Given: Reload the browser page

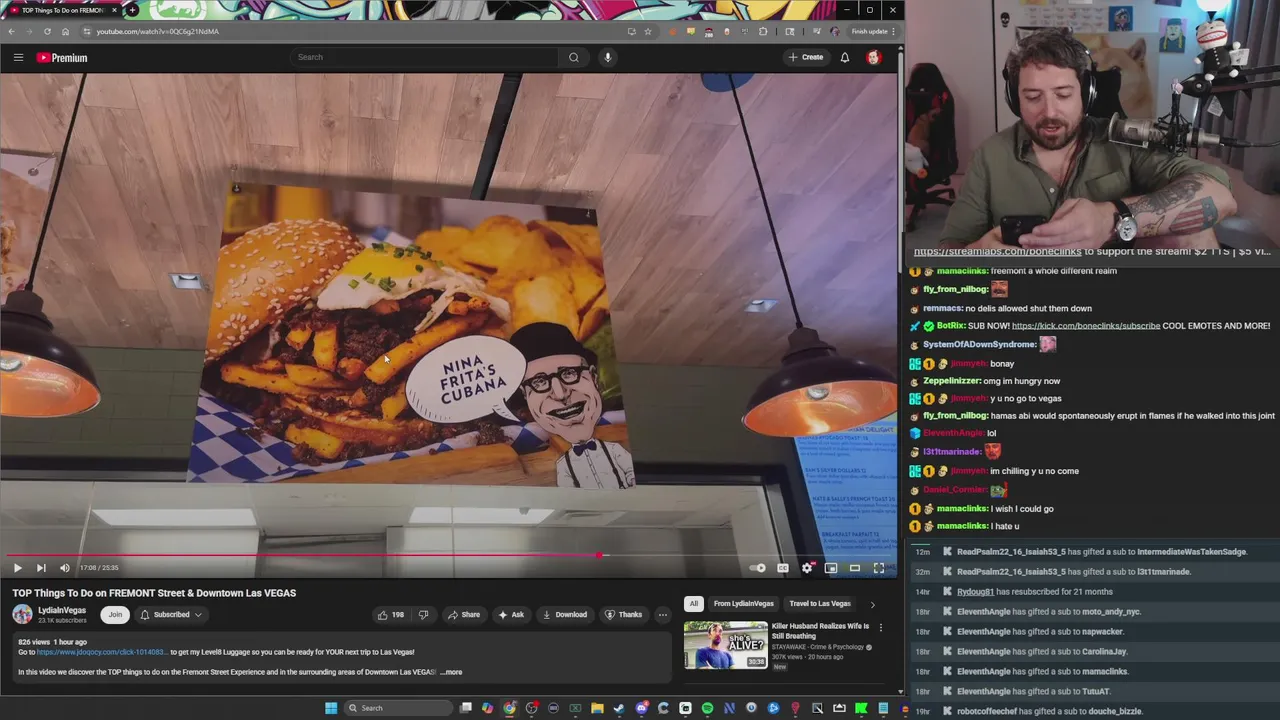Looking at the screenshot, I should tap(47, 31).
